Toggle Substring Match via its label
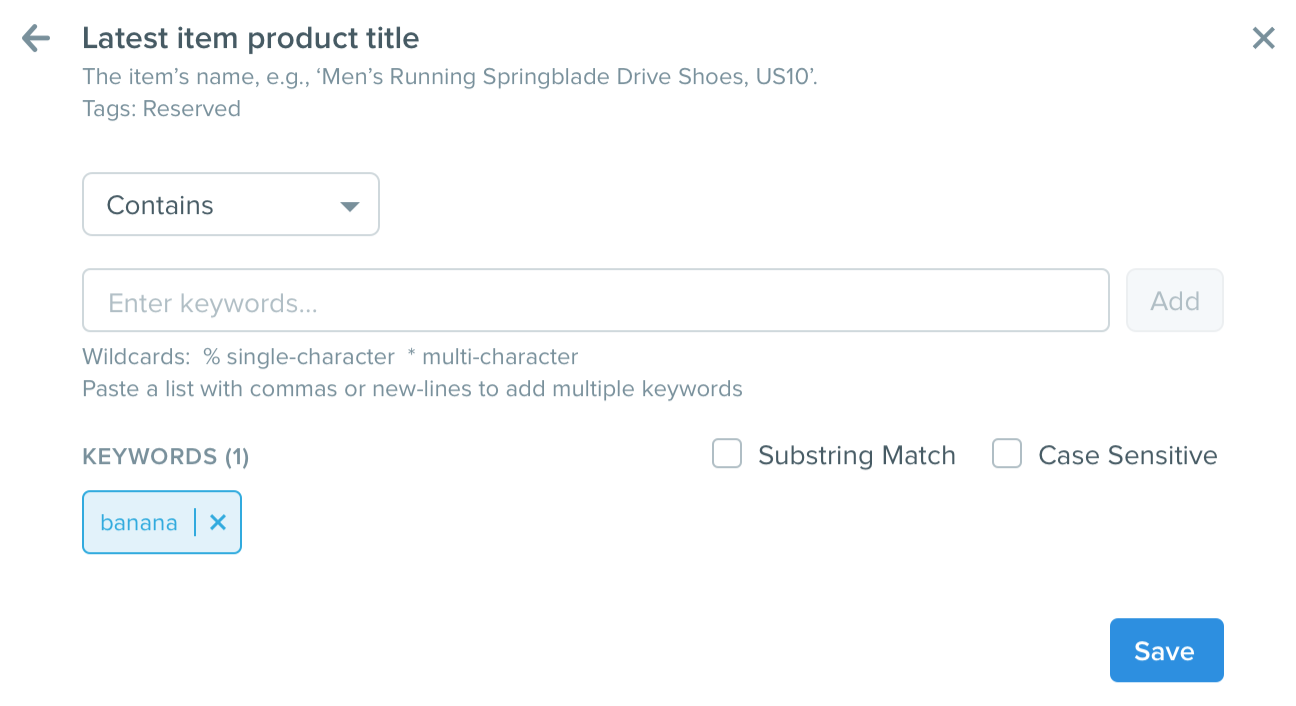The image size is (1296, 706). point(857,456)
